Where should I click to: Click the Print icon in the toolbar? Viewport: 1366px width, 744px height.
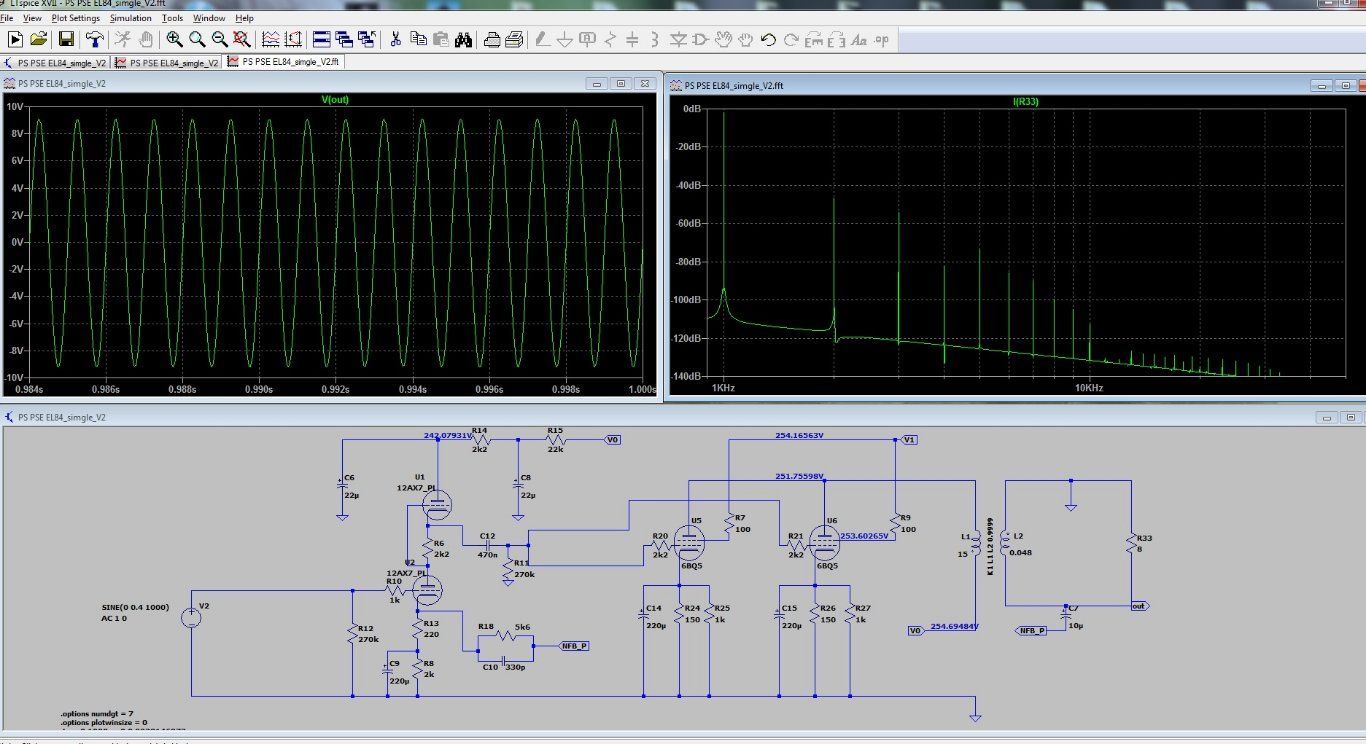(514, 39)
